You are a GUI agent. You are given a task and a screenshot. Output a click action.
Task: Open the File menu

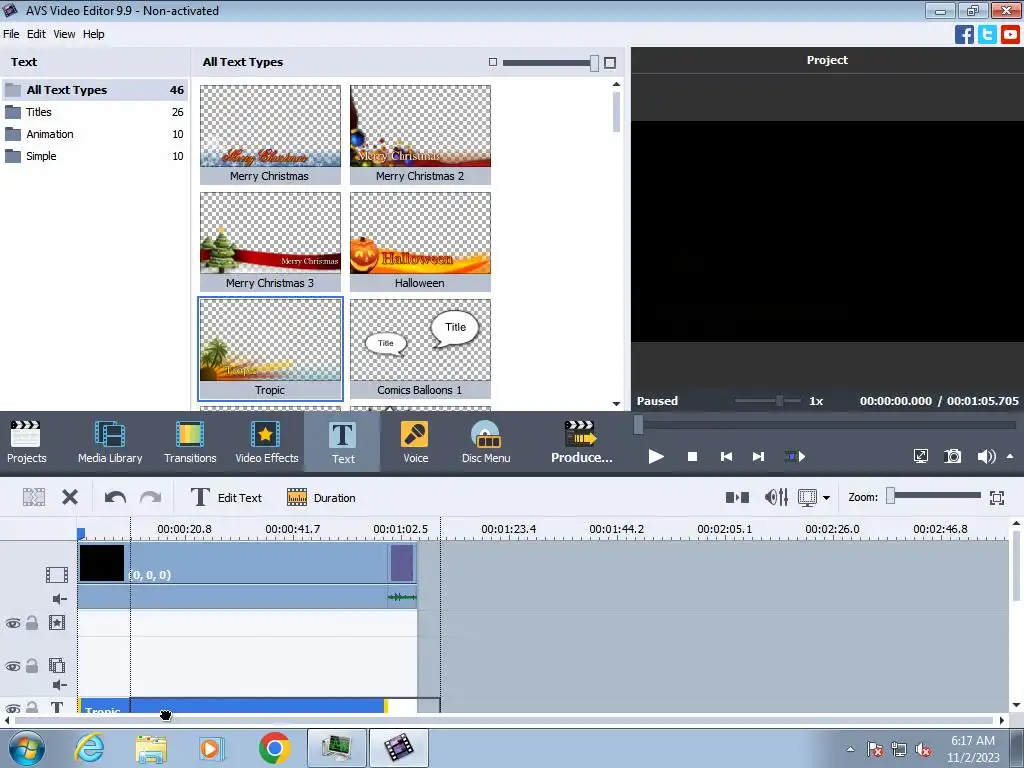click(x=11, y=34)
